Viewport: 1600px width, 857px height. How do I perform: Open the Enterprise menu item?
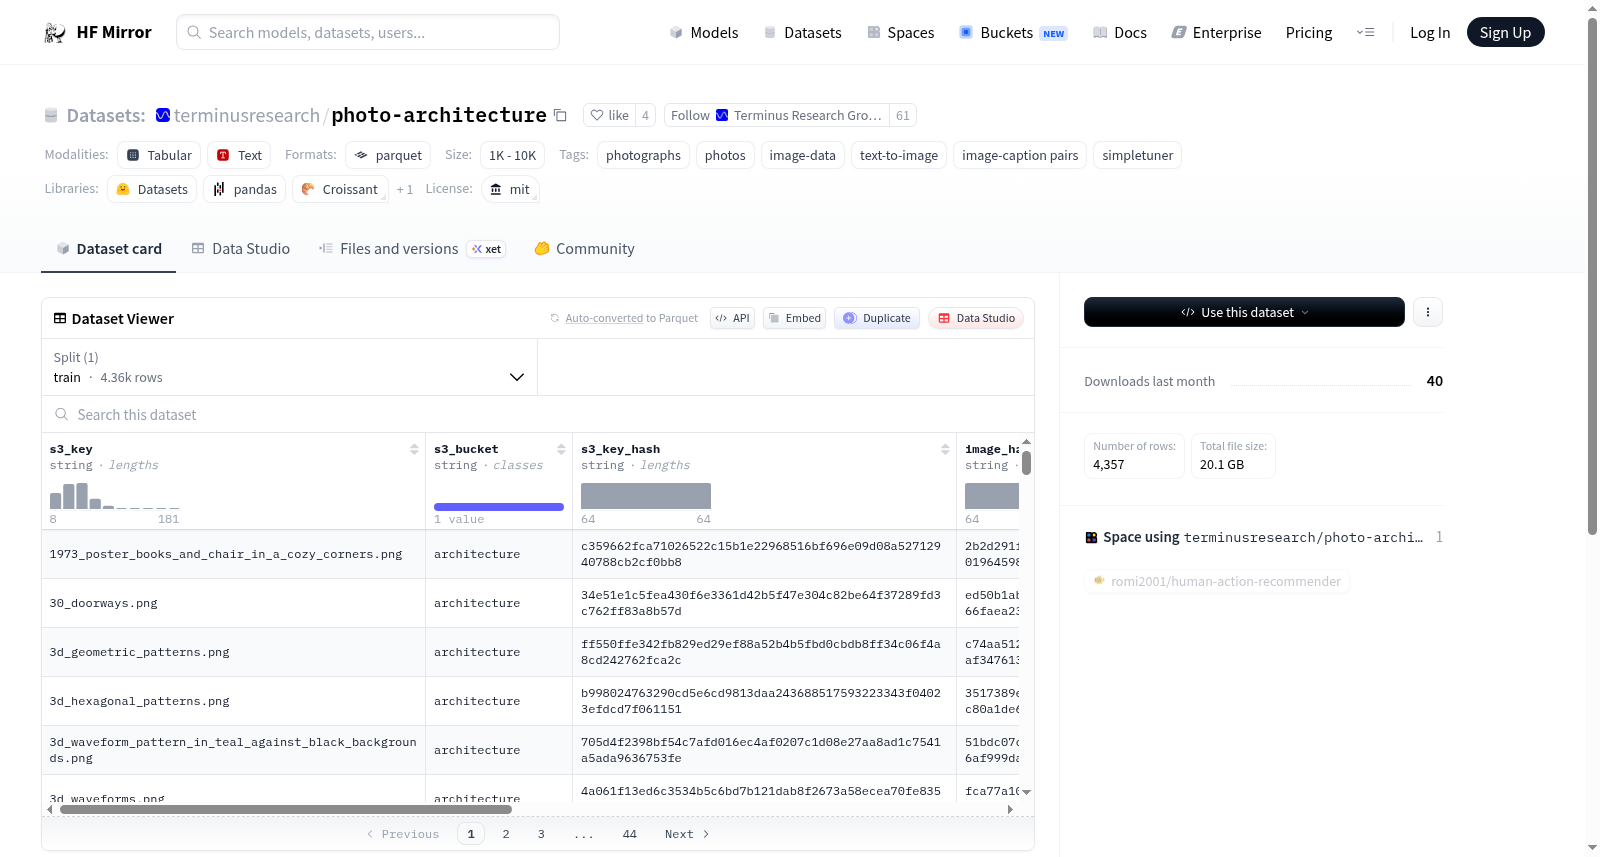(1216, 33)
